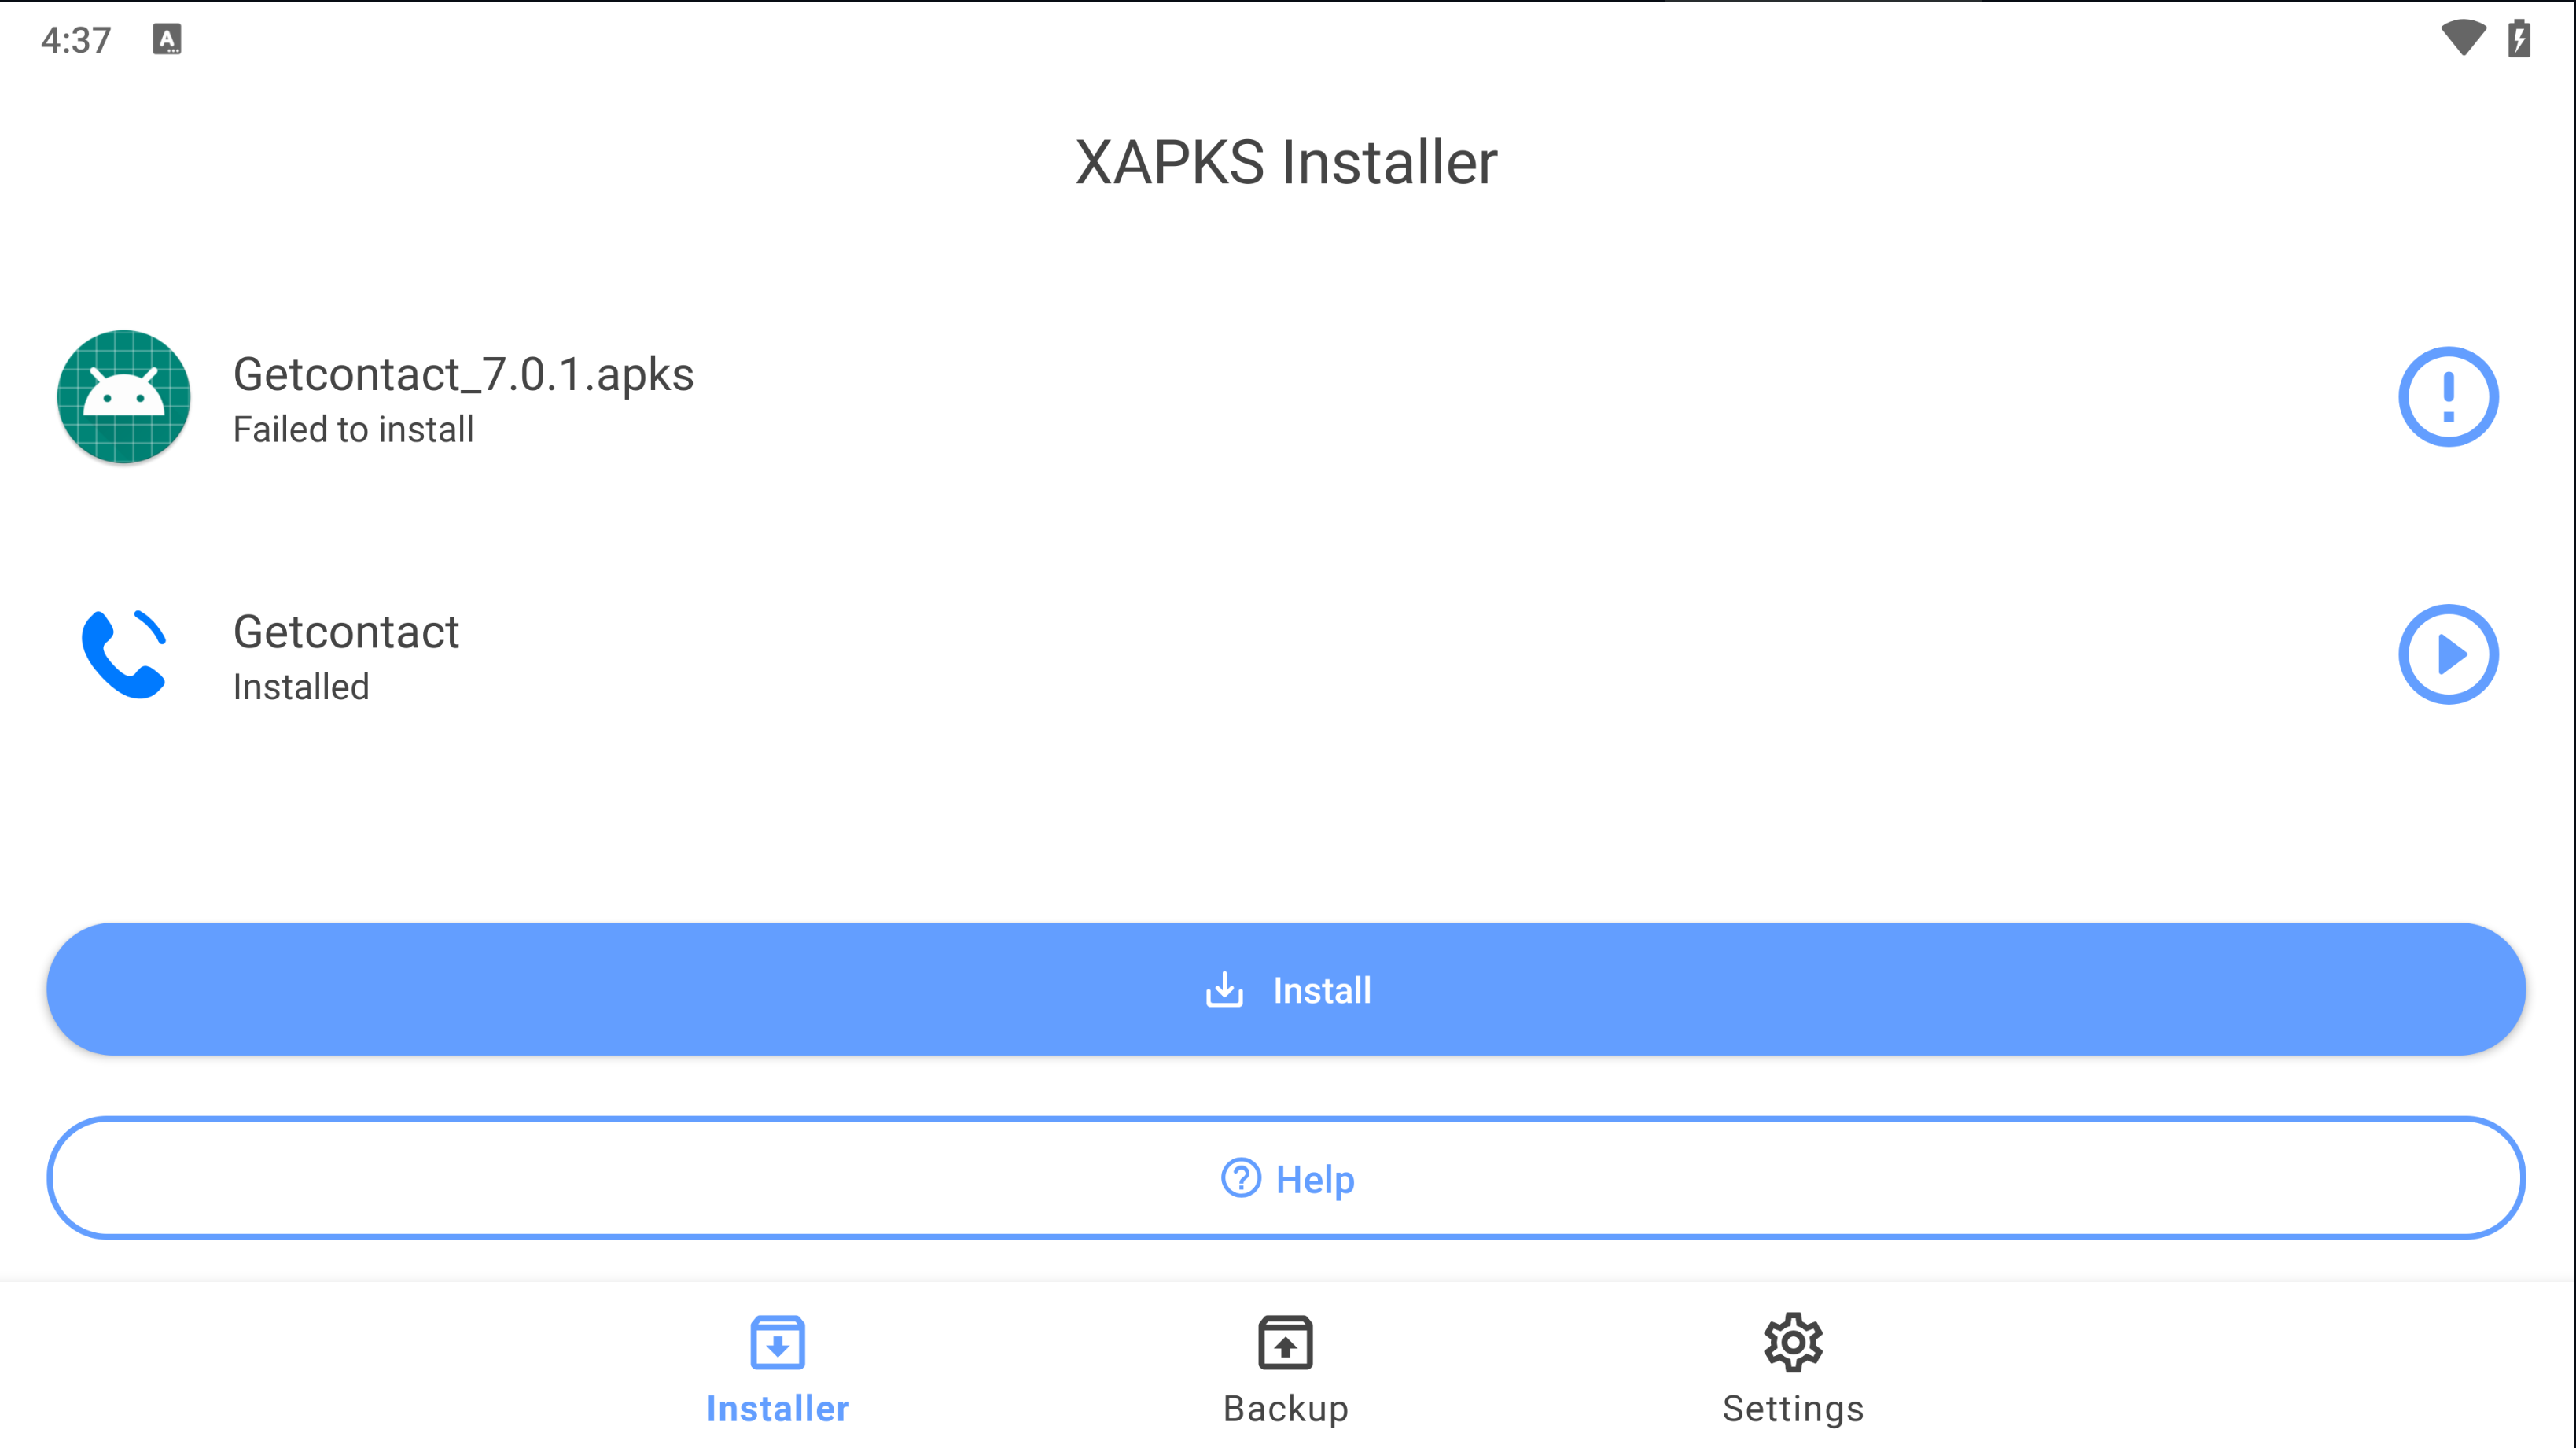2576x1448 pixels.
Task: Launch Getcontact with the play icon
Action: point(2447,655)
